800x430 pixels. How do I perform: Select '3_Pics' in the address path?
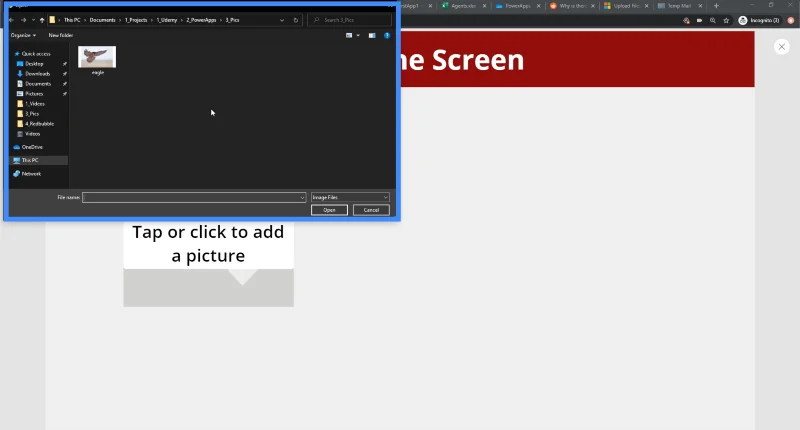point(232,20)
